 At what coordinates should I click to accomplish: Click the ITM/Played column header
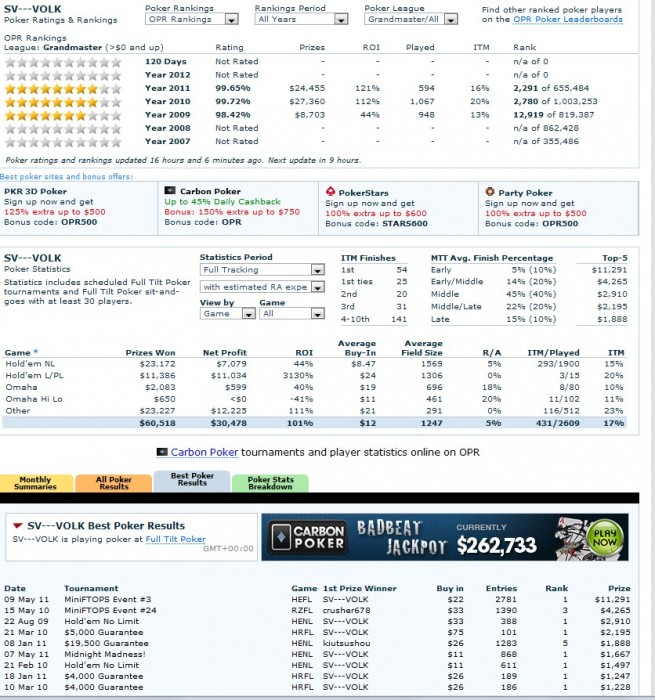click(x=553, y=353)
